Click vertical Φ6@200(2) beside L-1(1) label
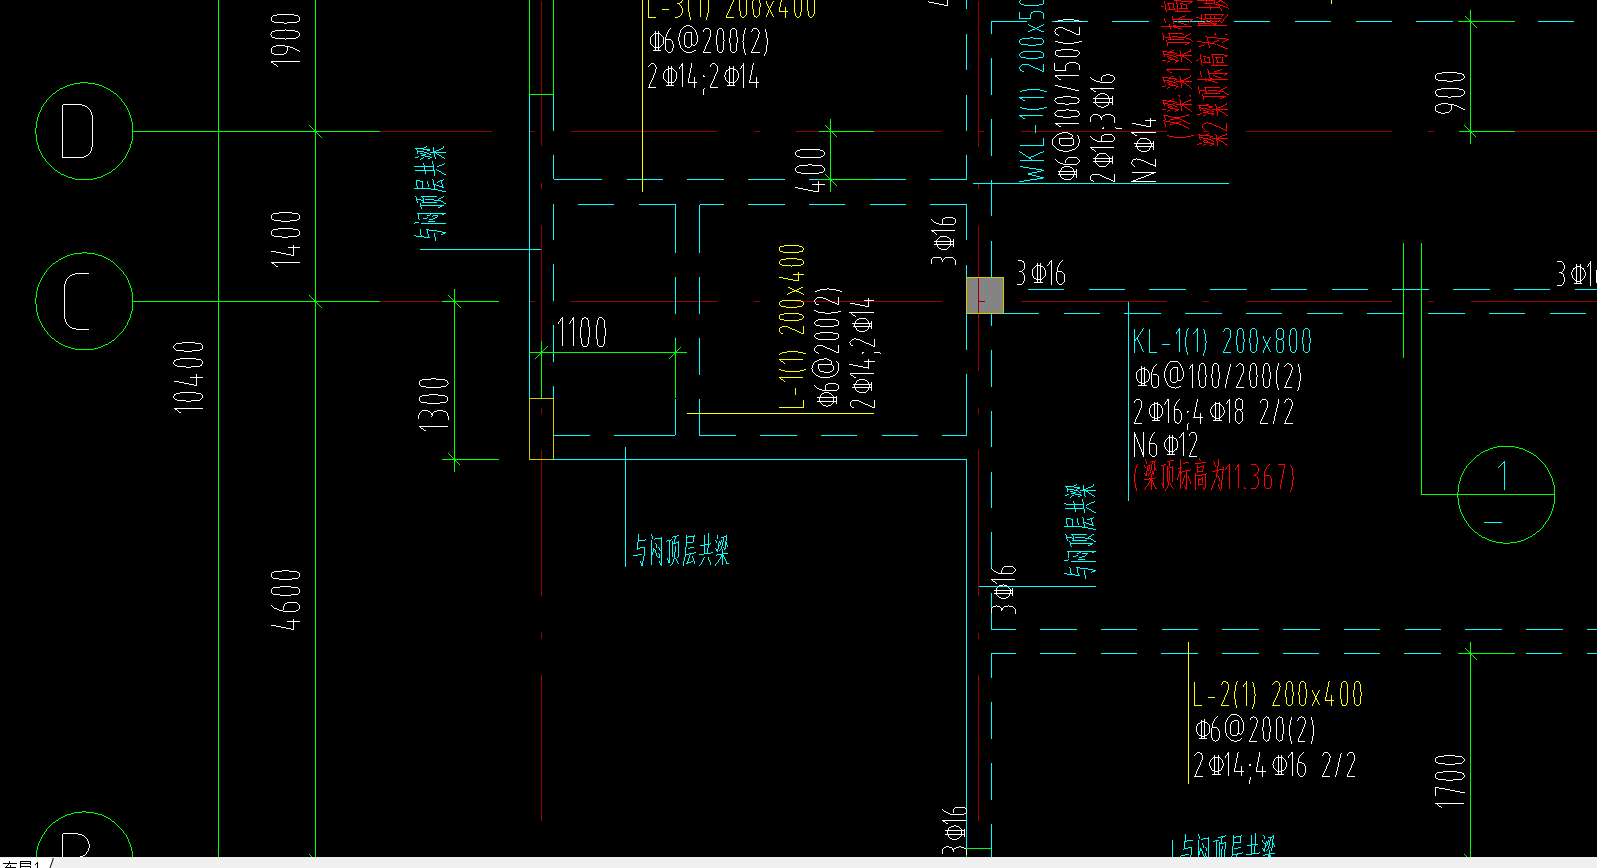This screenshot has width=1597, height=868. tap(827, 347)
